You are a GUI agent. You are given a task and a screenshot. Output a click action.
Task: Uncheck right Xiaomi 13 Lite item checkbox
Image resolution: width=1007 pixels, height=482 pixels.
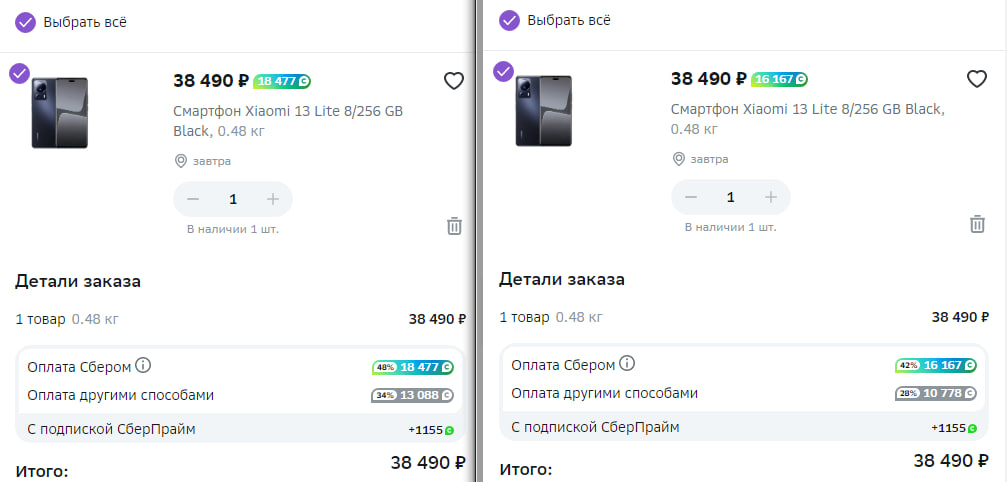(x=503, y=71)
